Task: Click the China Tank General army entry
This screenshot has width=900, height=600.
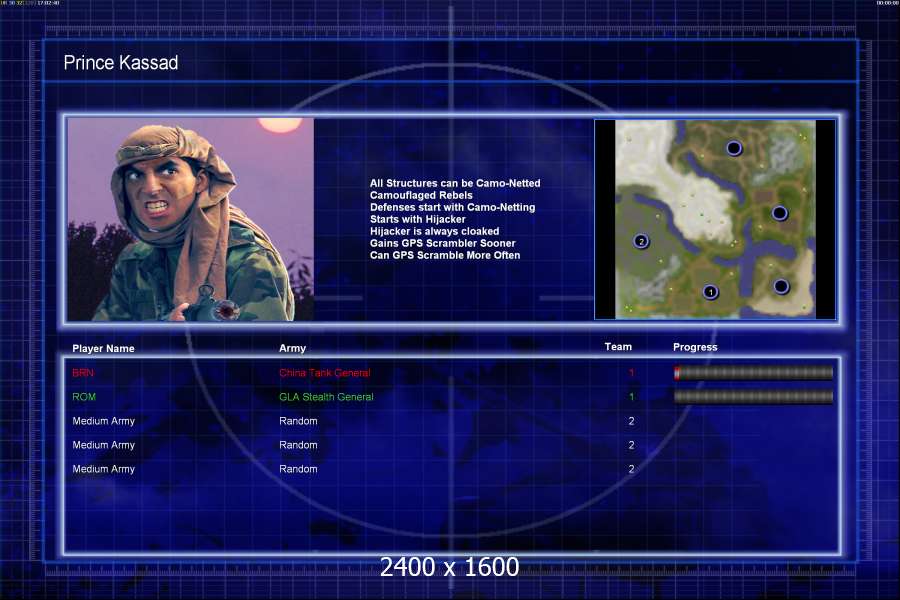Action: pos(325,373)
